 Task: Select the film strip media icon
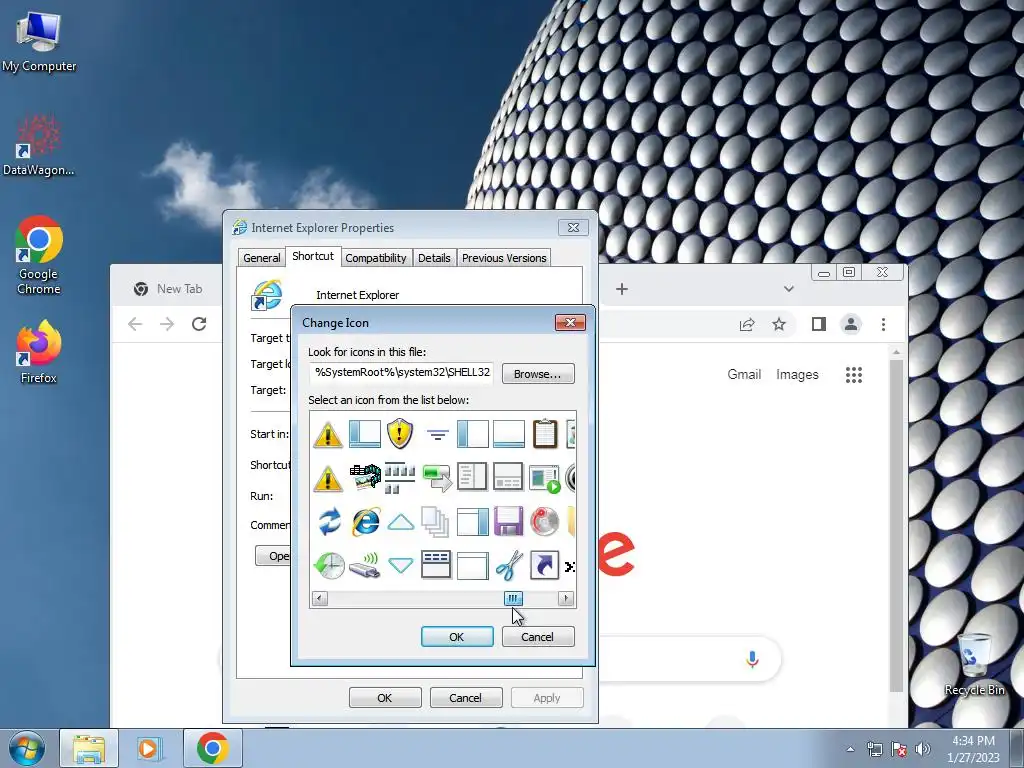click(x=365, y=477)
